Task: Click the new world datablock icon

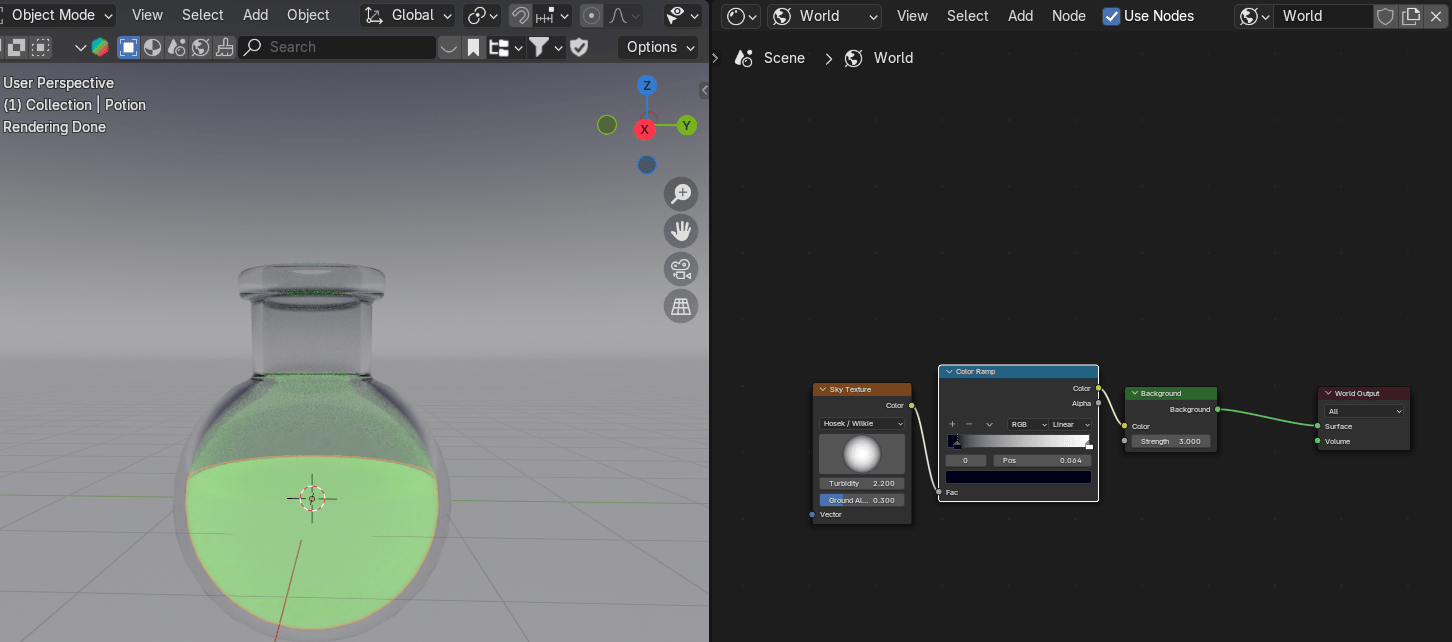Action: pos(1411,16)
